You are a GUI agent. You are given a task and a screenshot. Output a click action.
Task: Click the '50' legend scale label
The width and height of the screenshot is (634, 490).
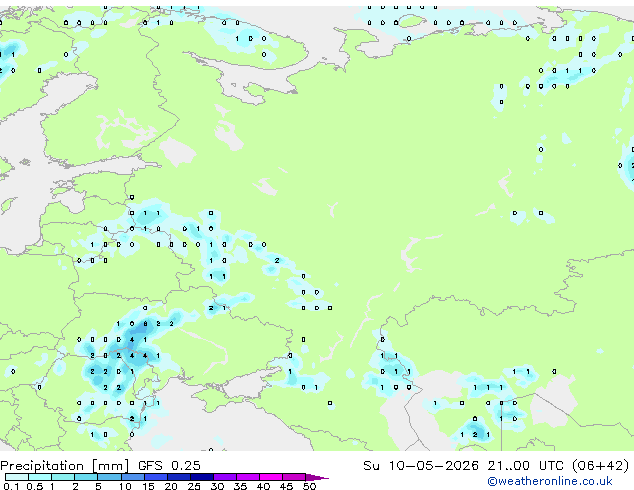[309, 486]
